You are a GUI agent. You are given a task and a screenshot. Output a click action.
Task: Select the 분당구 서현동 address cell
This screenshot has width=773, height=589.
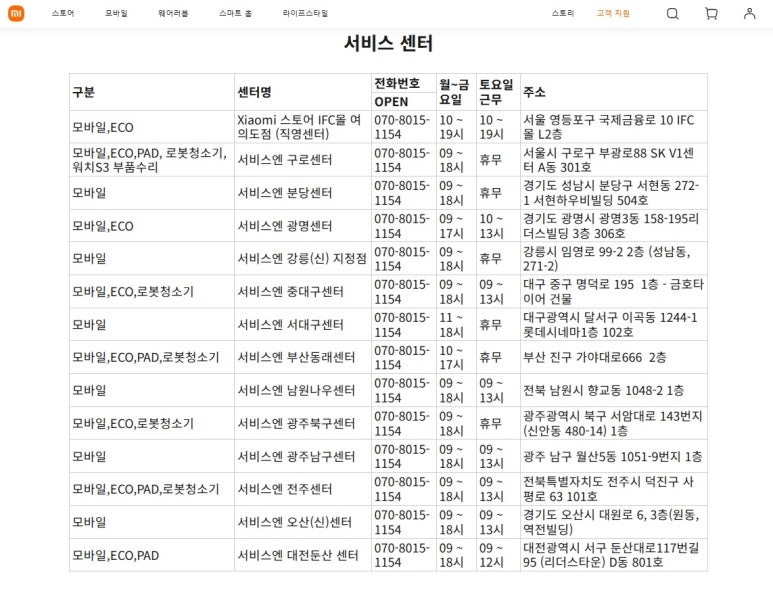(x=614, y=193)
